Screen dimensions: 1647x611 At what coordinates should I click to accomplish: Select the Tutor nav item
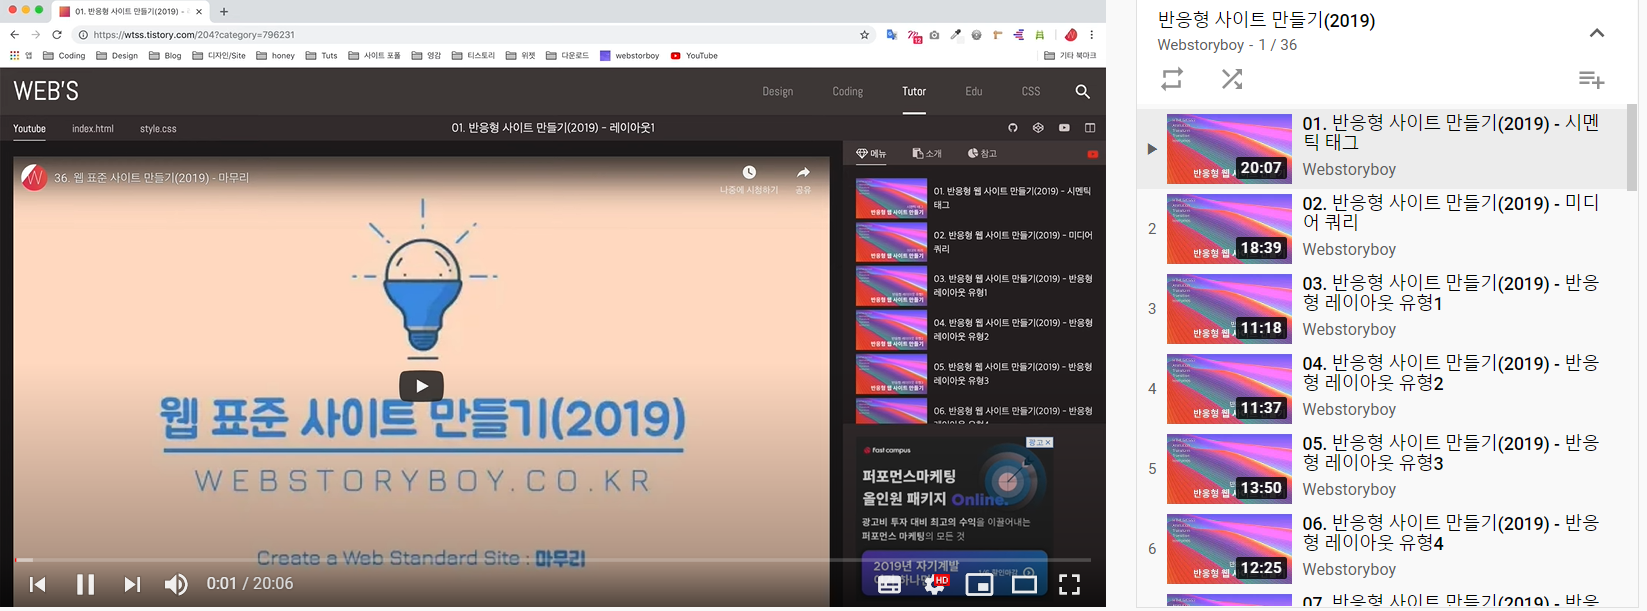(914, 91)
